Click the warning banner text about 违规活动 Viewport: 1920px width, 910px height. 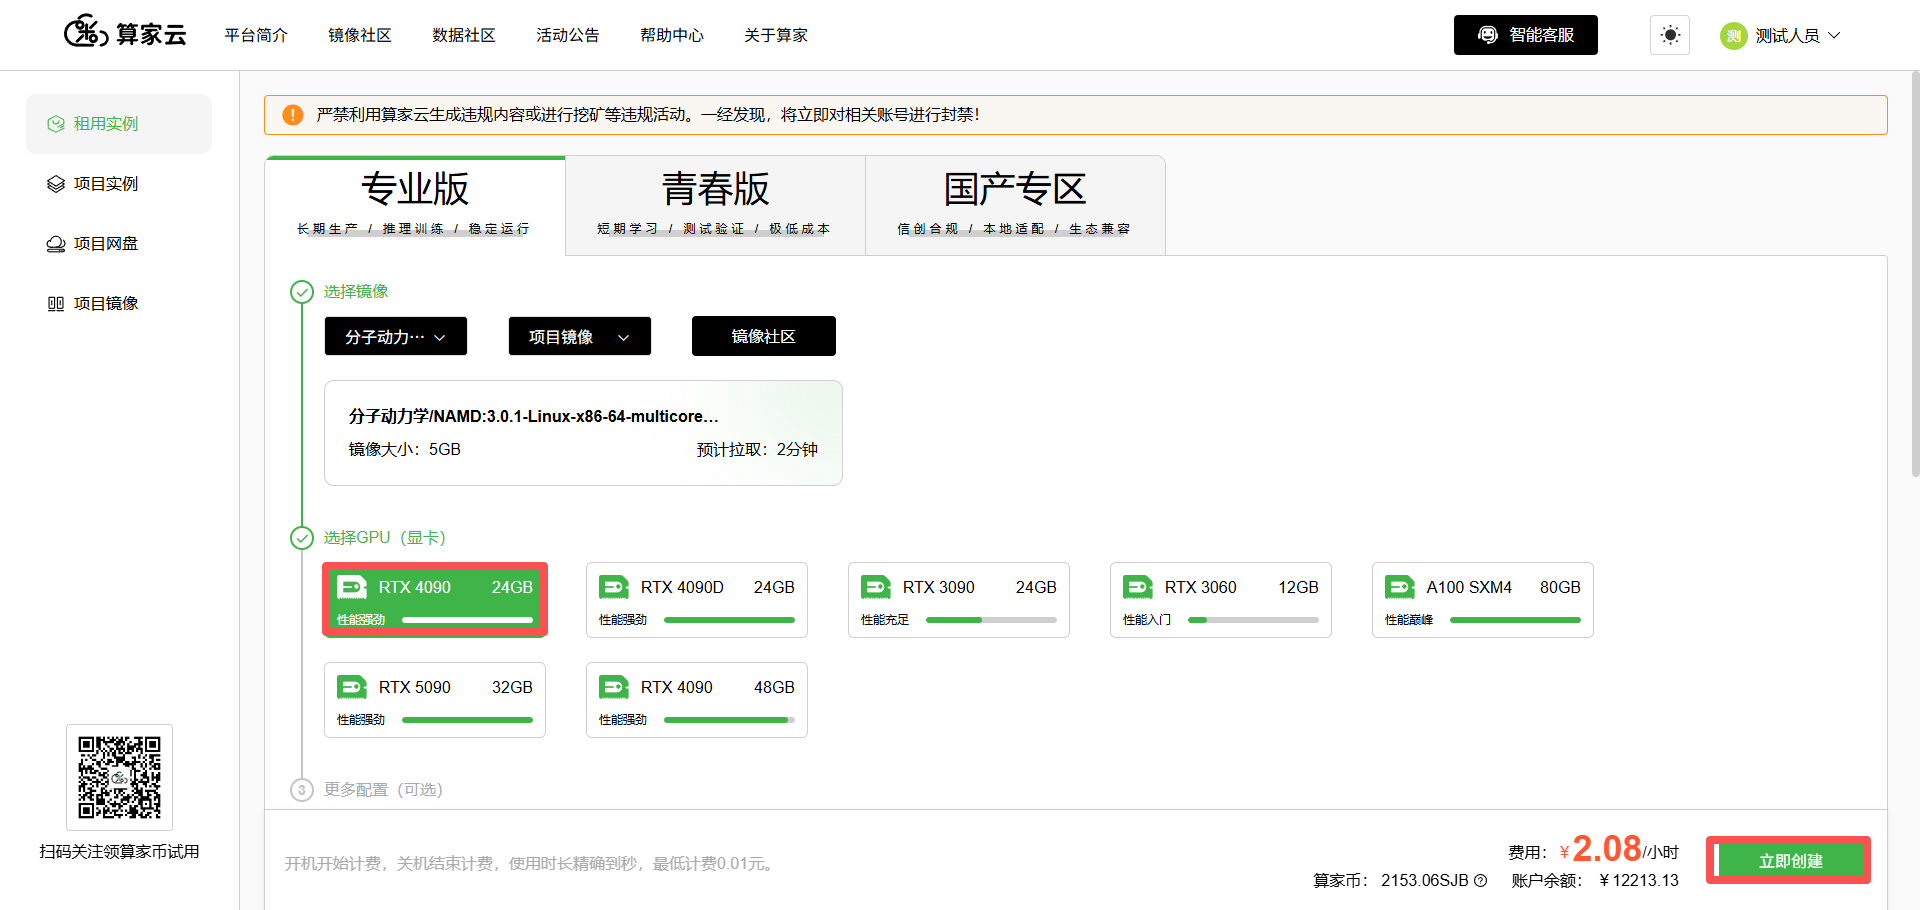click(x=648, y=115)
